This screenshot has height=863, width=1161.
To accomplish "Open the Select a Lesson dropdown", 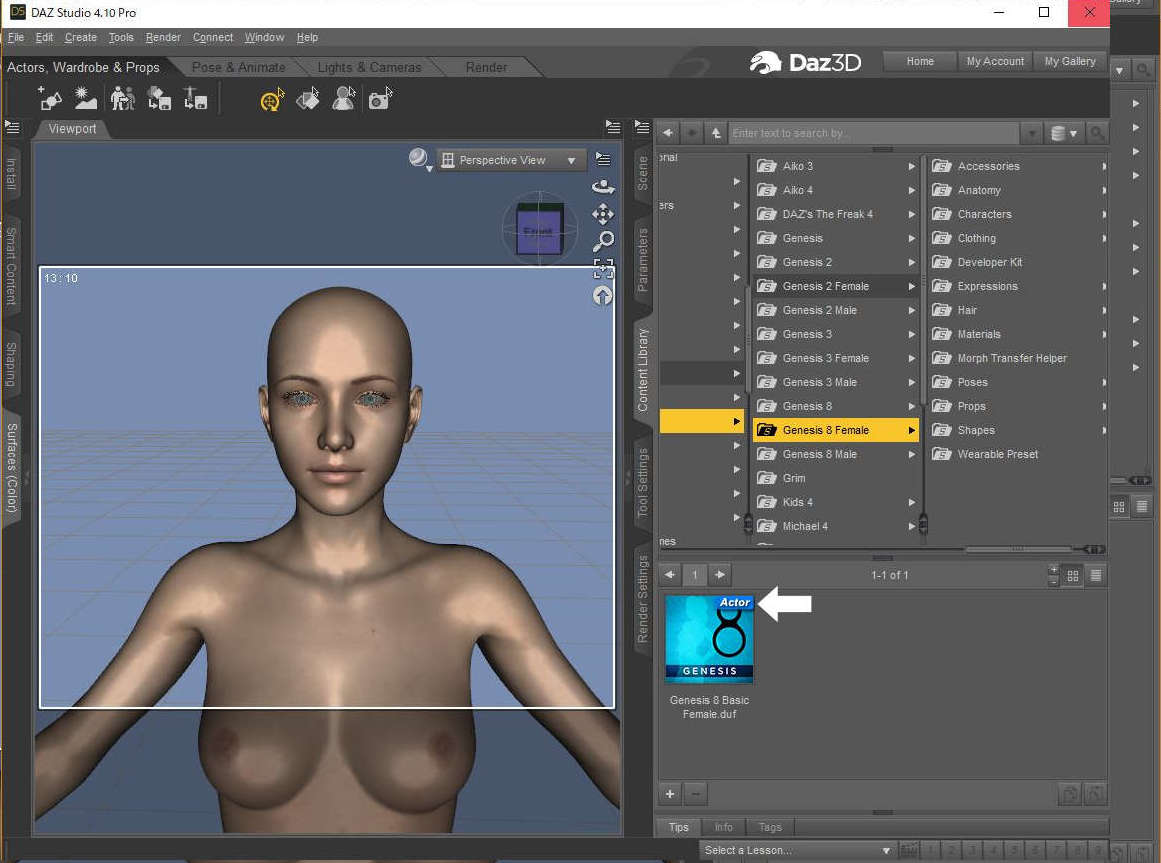I will pos(797,850).
